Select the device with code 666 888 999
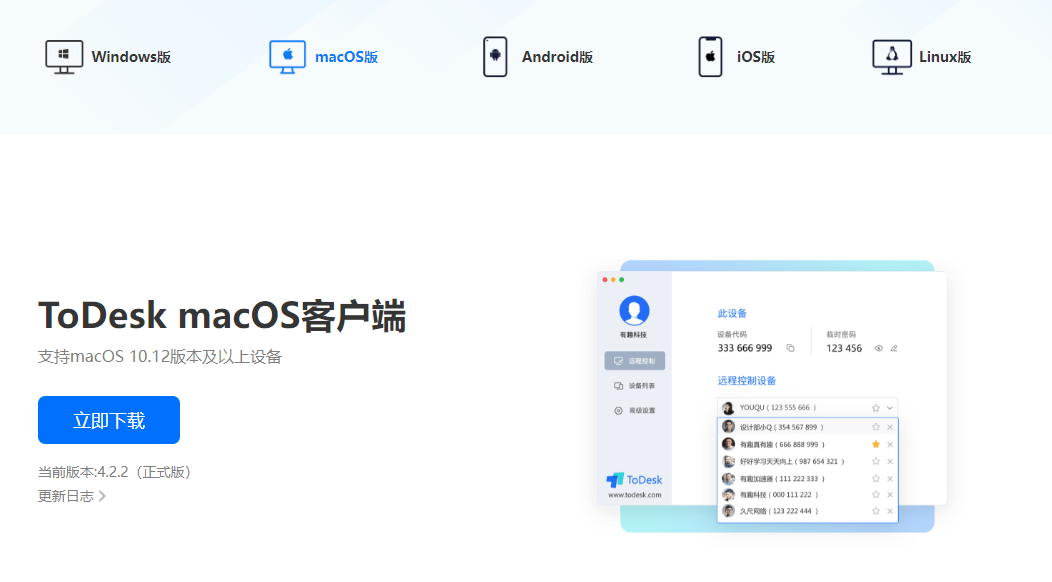Viewport: 1052px width, 582px height. 808,444
